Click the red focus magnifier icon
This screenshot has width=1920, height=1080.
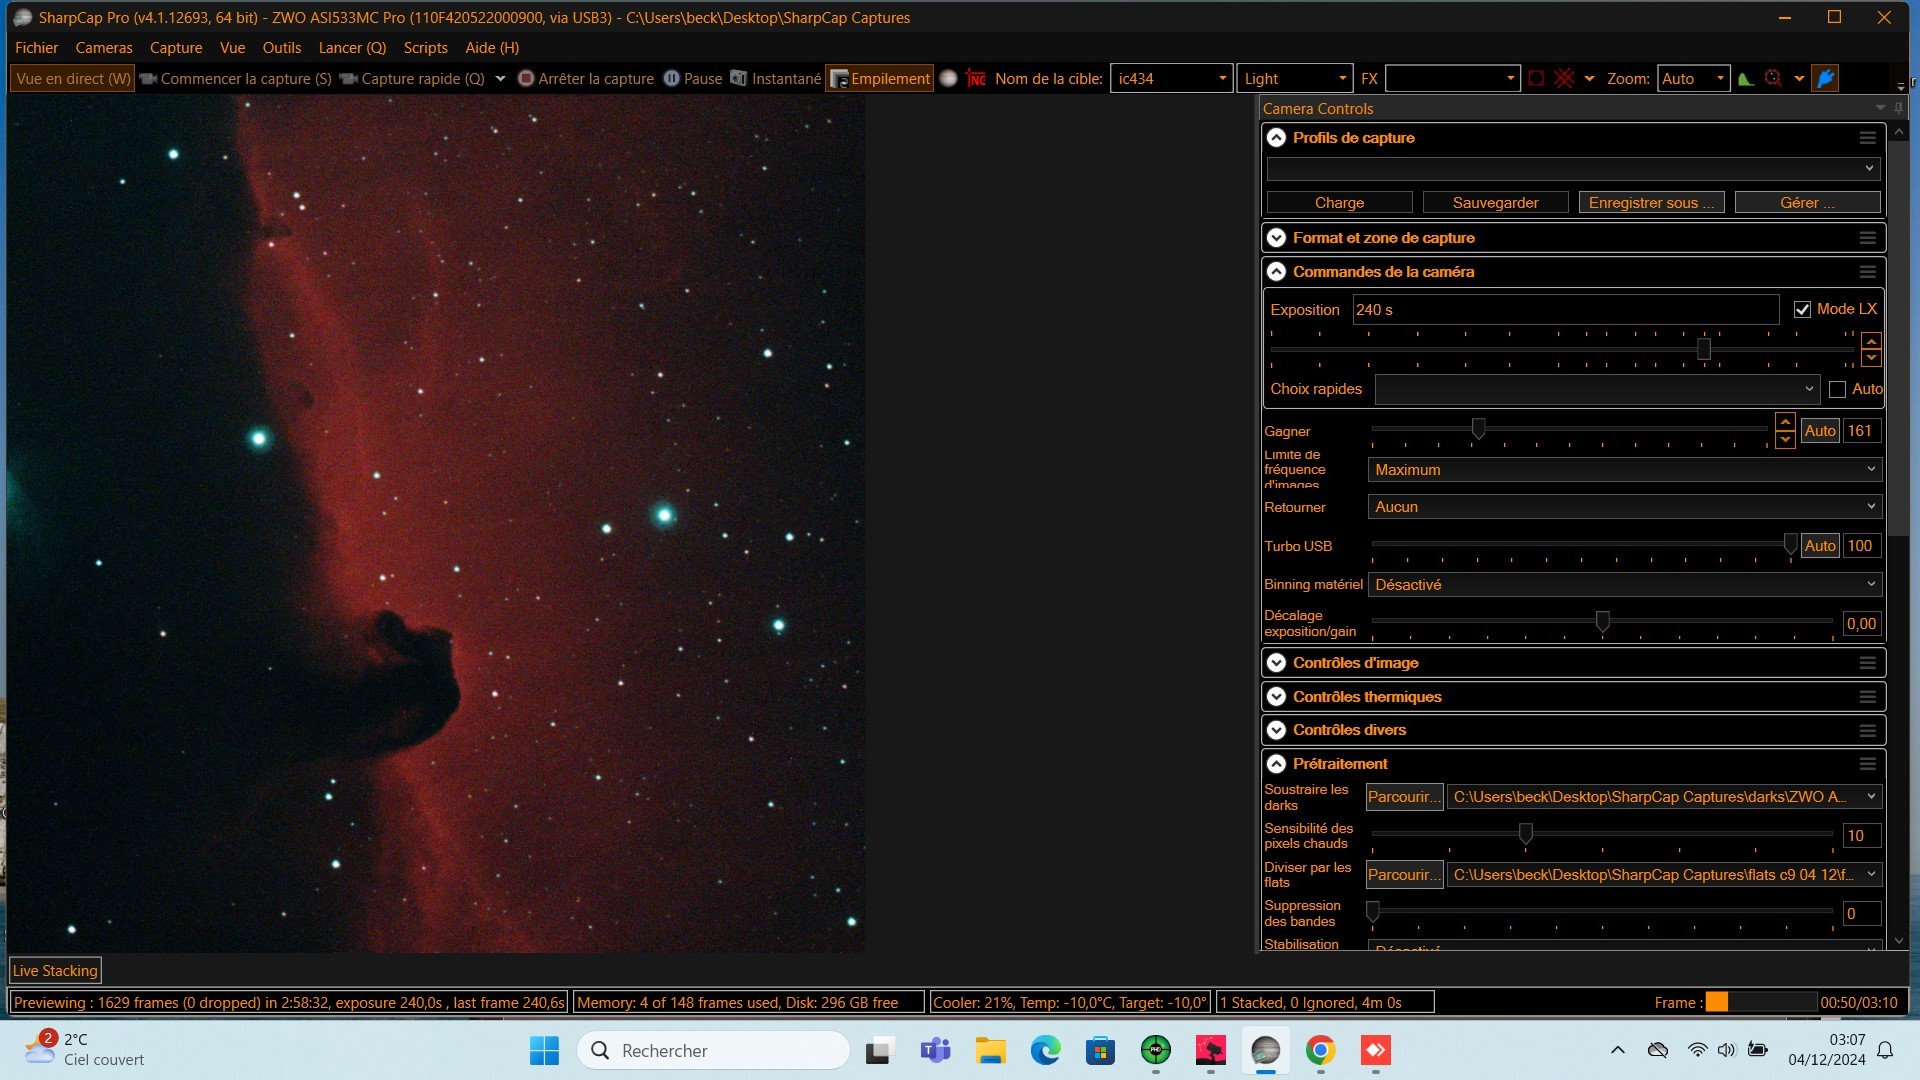click(x=1773, y=79)
